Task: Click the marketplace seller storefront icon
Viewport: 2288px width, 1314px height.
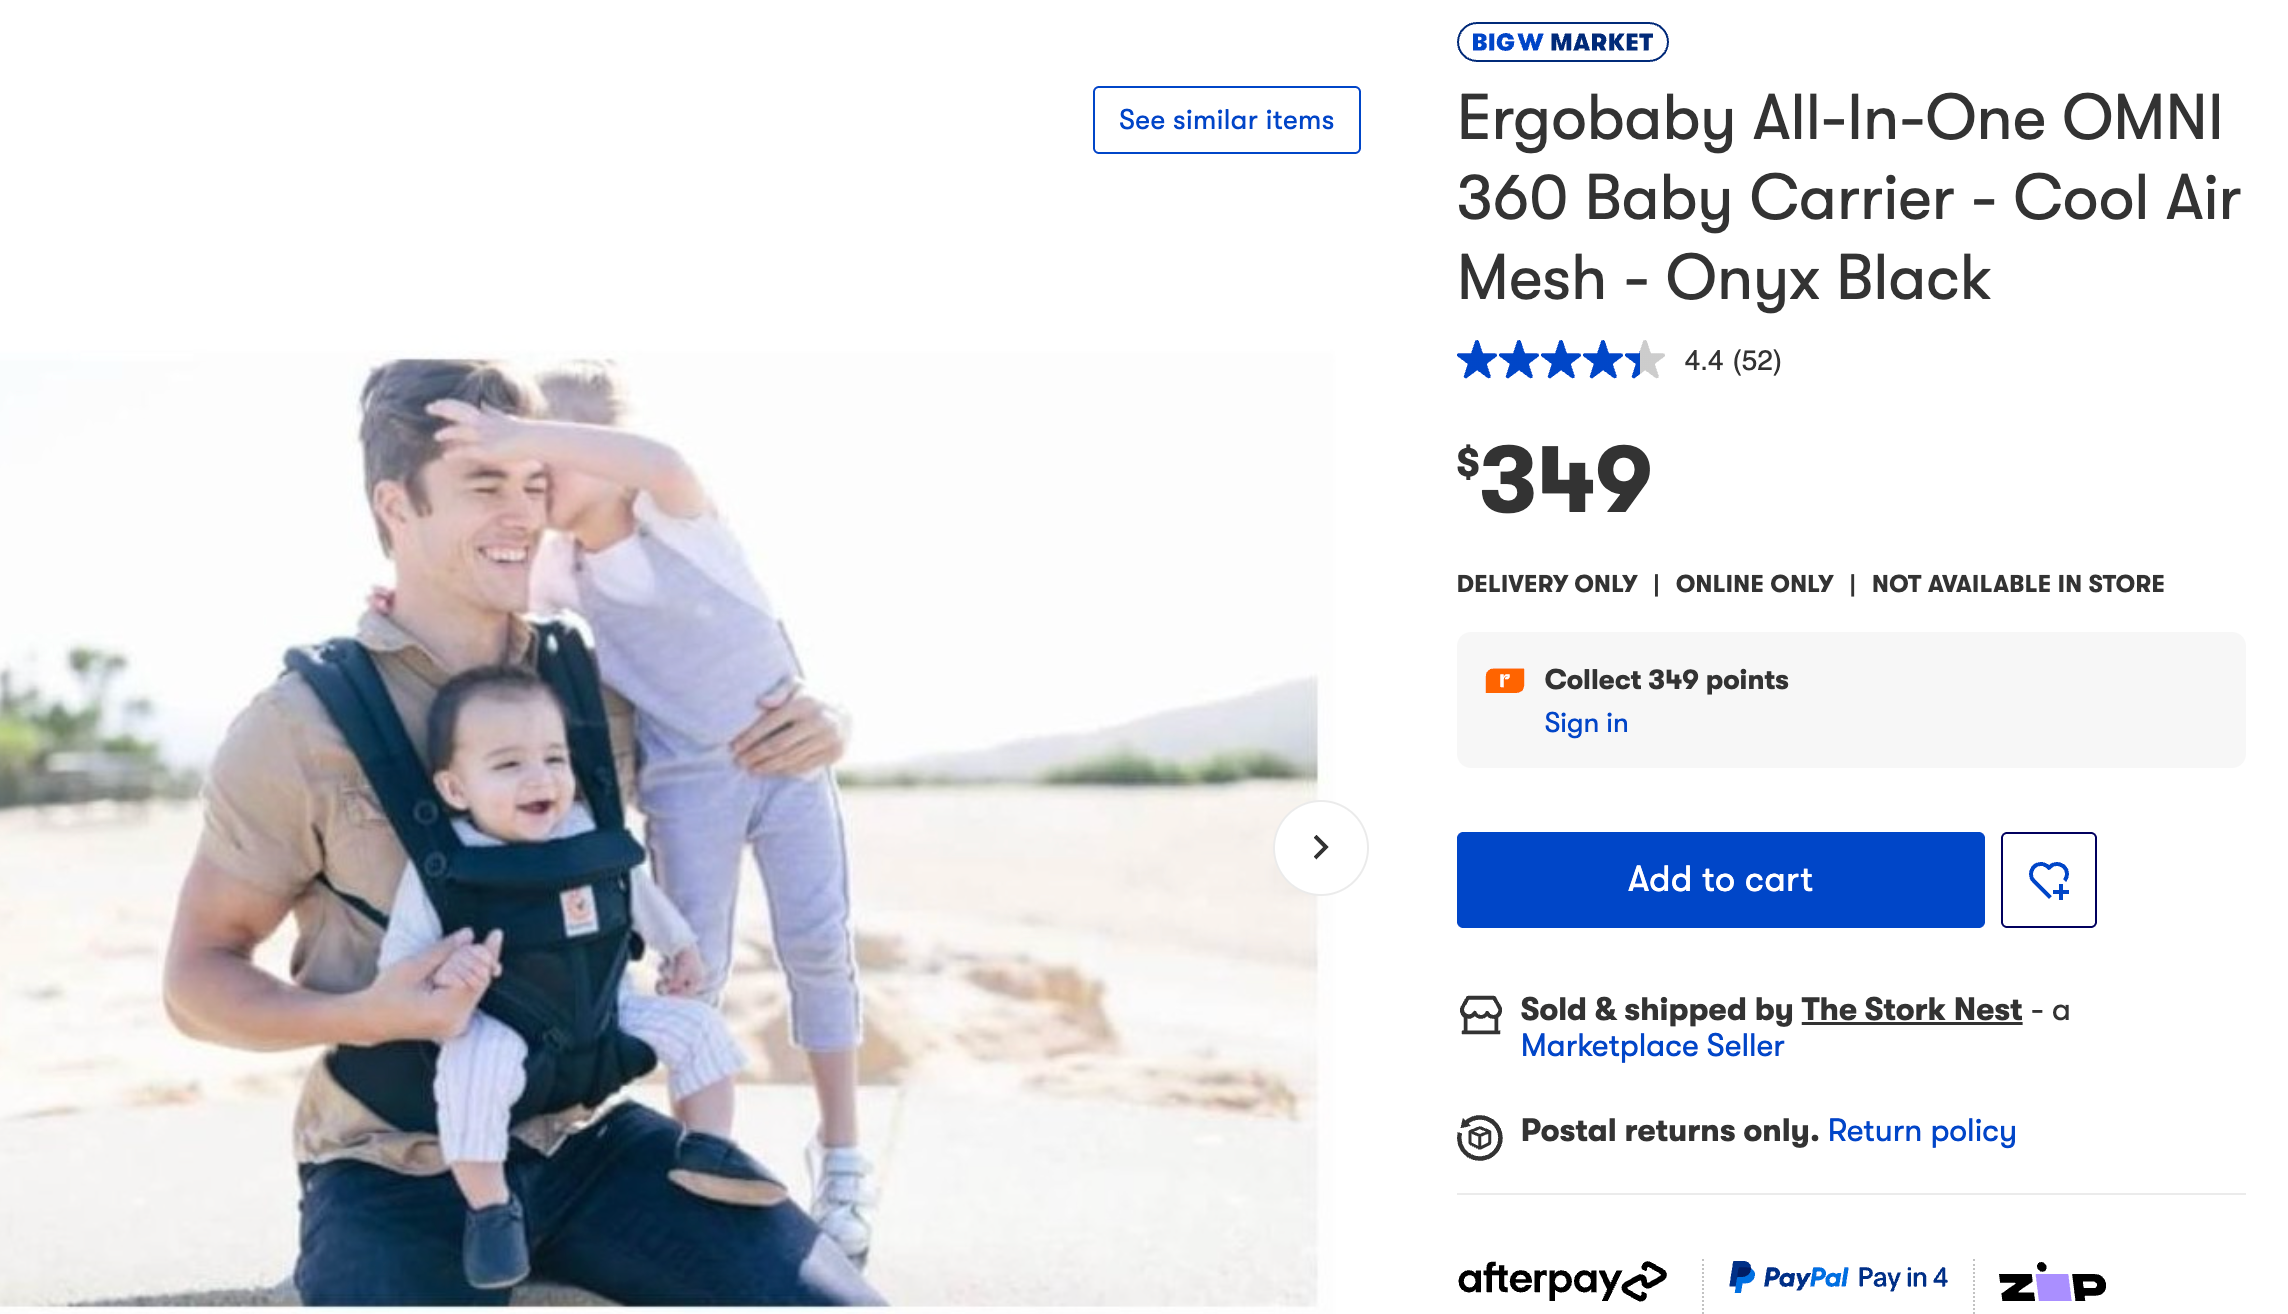Action: click(1480, 1014)
